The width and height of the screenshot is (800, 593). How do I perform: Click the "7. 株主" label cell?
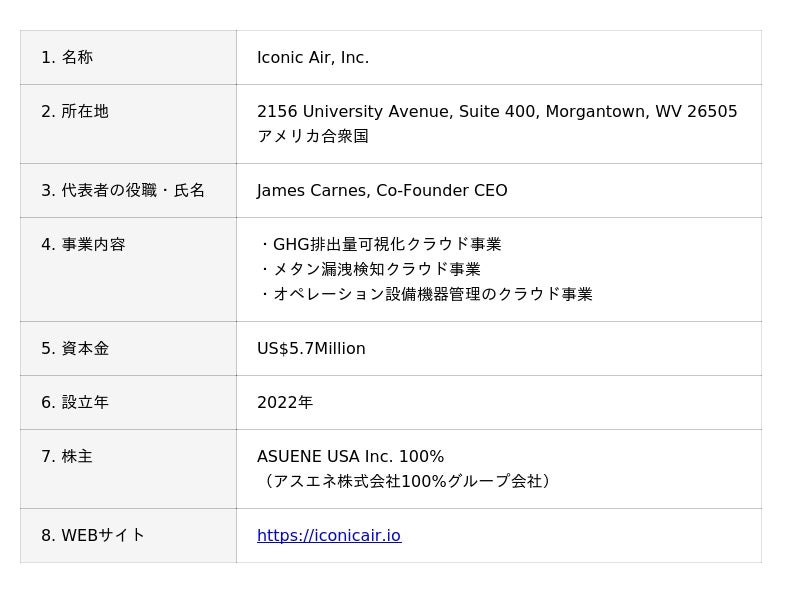point(67,457)
